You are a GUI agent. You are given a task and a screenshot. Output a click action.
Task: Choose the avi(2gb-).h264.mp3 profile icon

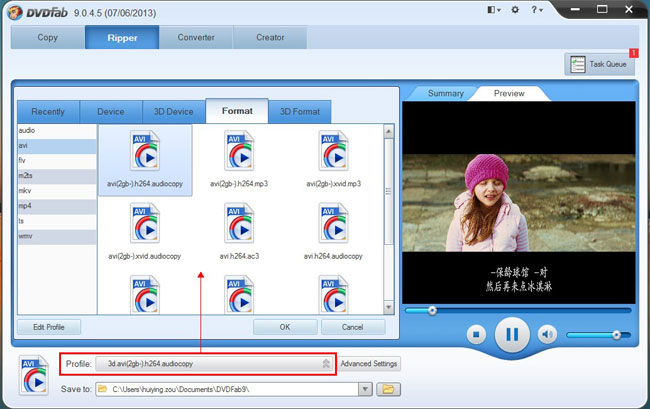tap(239, 150)
